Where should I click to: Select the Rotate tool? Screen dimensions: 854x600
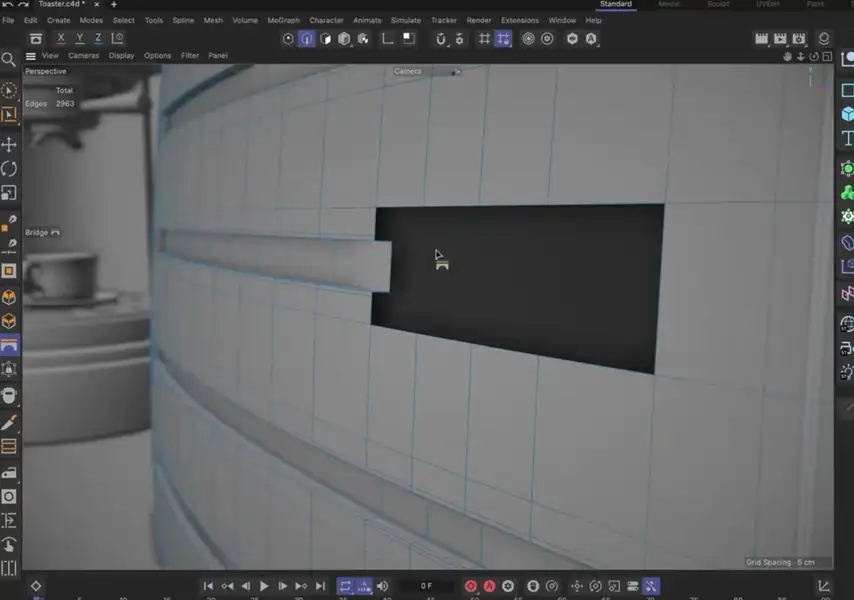point(10,167)
